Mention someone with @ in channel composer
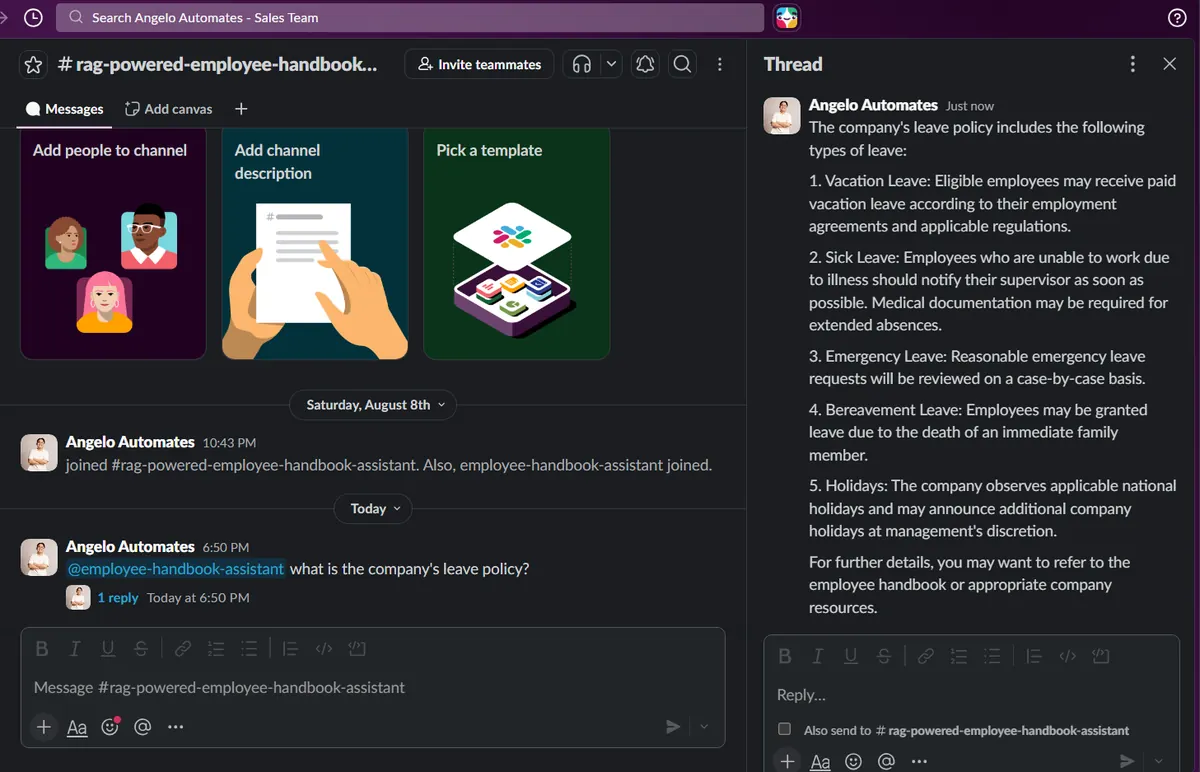Image resolution: width=1200 pixels, height=772 pixels. [x=143, y=727]
